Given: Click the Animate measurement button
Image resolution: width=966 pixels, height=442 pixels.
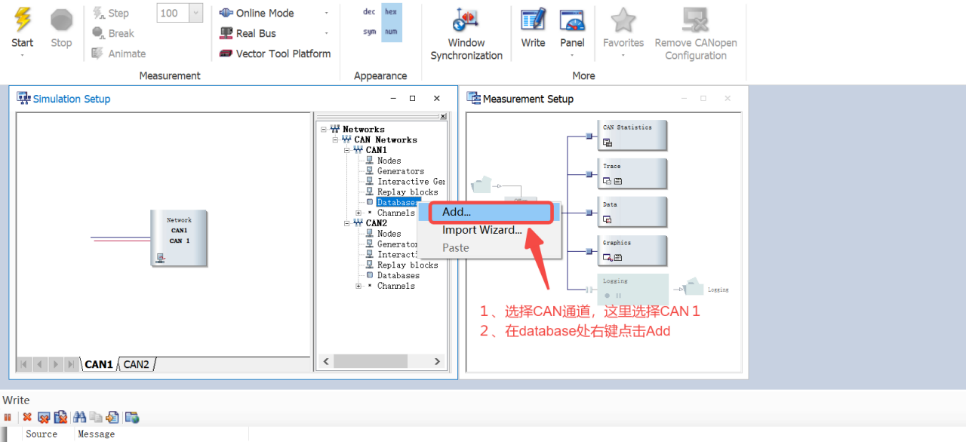Looking at the screenshot, I should [118, 54].
